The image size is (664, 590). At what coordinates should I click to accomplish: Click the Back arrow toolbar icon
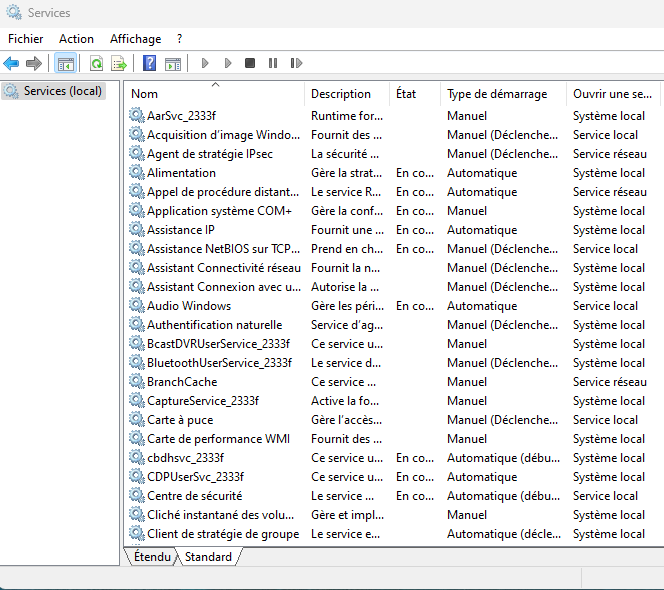[11, 64]
